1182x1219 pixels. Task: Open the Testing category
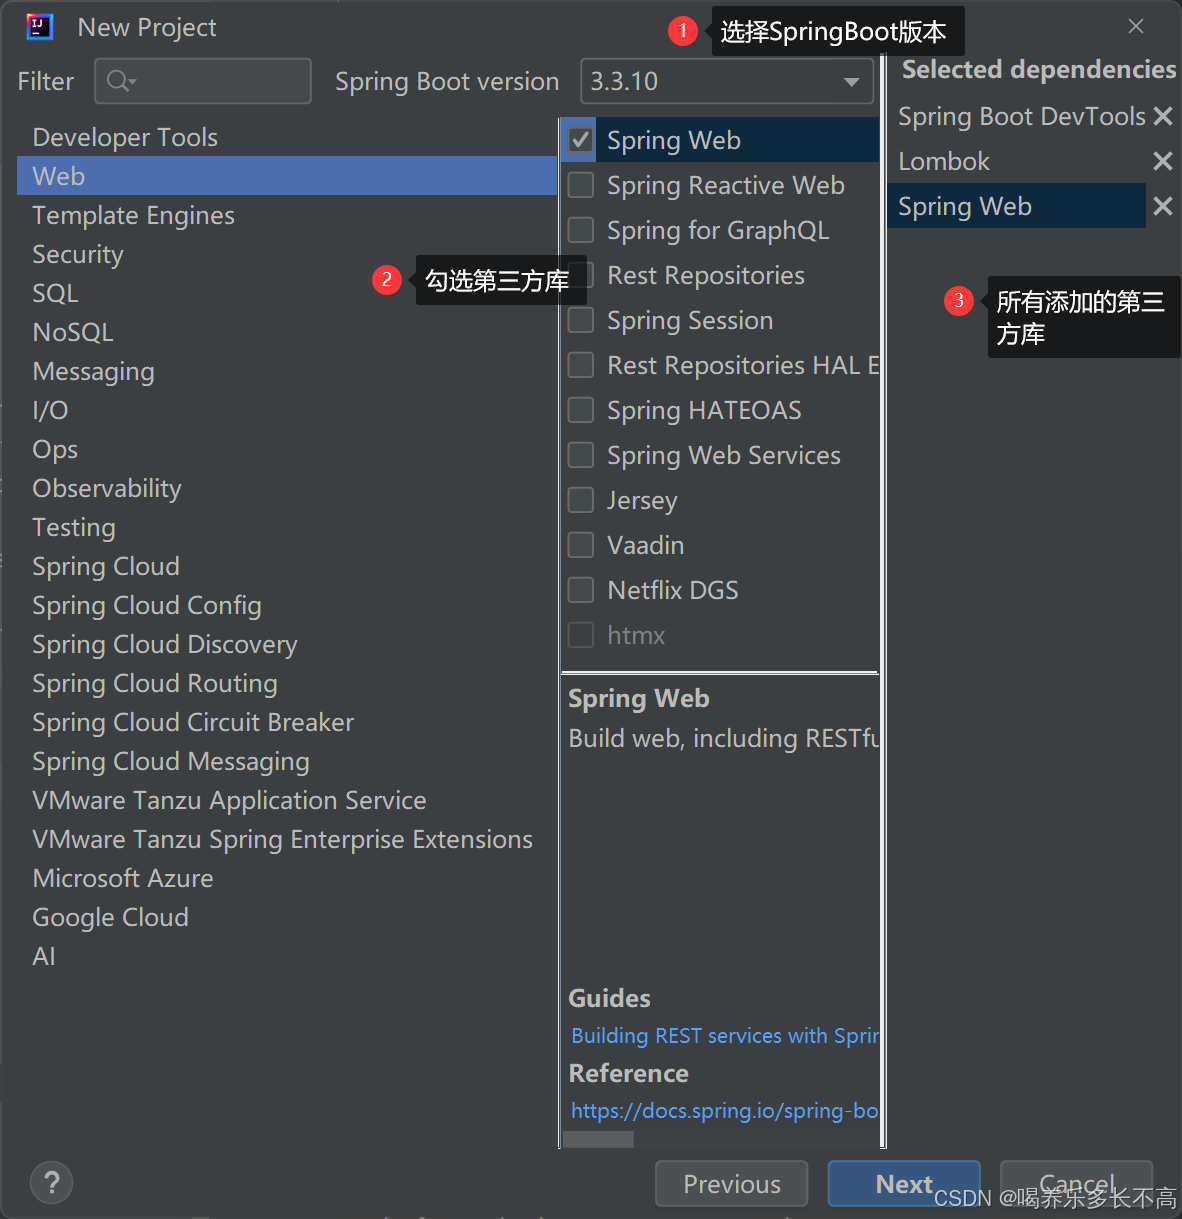pyautogui.click(x=287, y=527)
